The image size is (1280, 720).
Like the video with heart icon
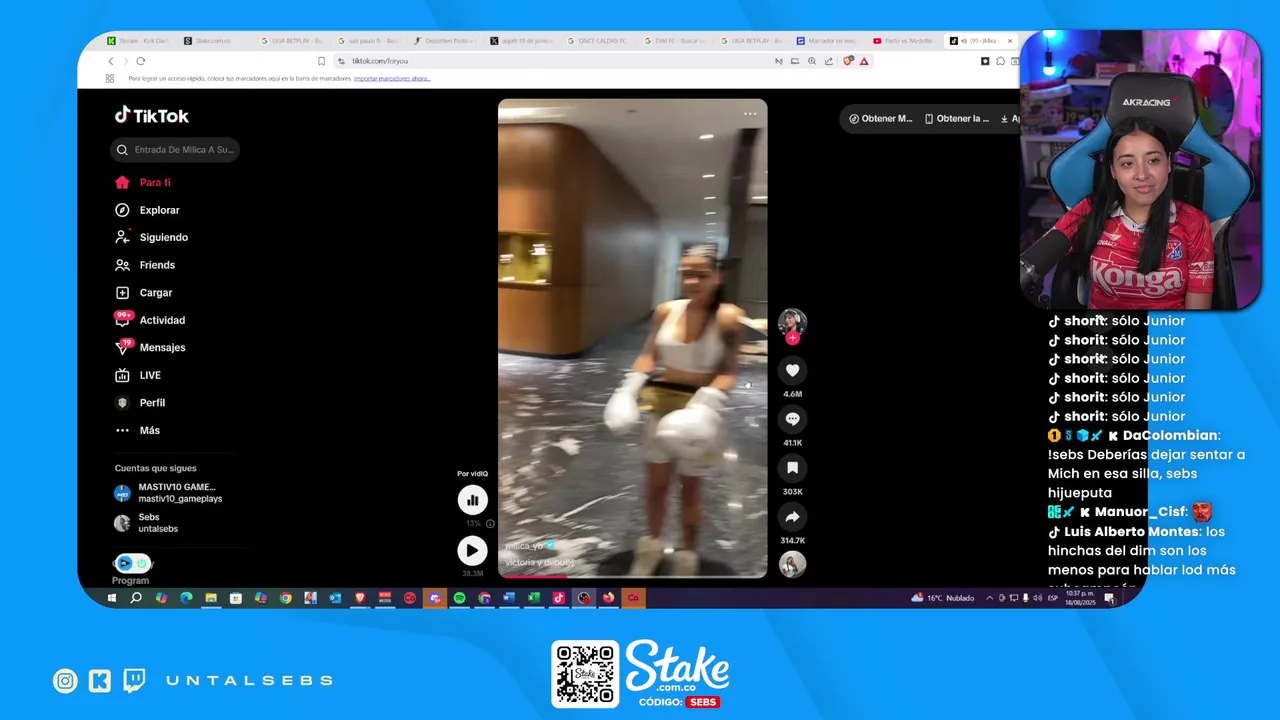[792, 370]
